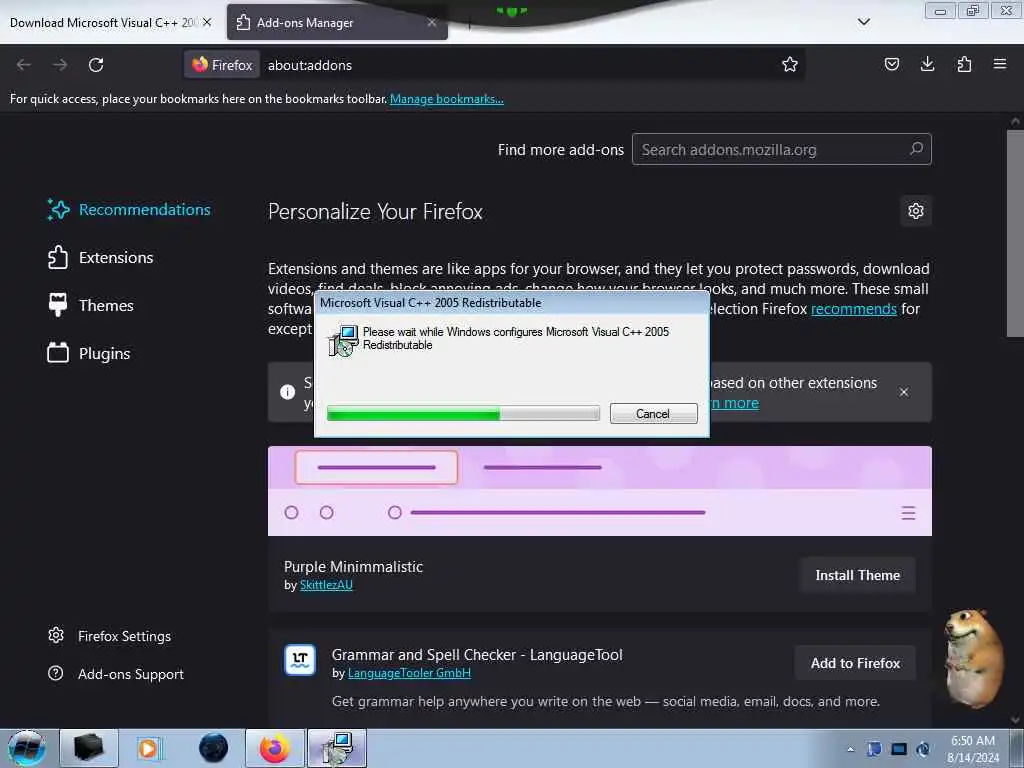Screen dimensions: 1024x768
Task: Open the Plugins category
Action: [89, 353]
